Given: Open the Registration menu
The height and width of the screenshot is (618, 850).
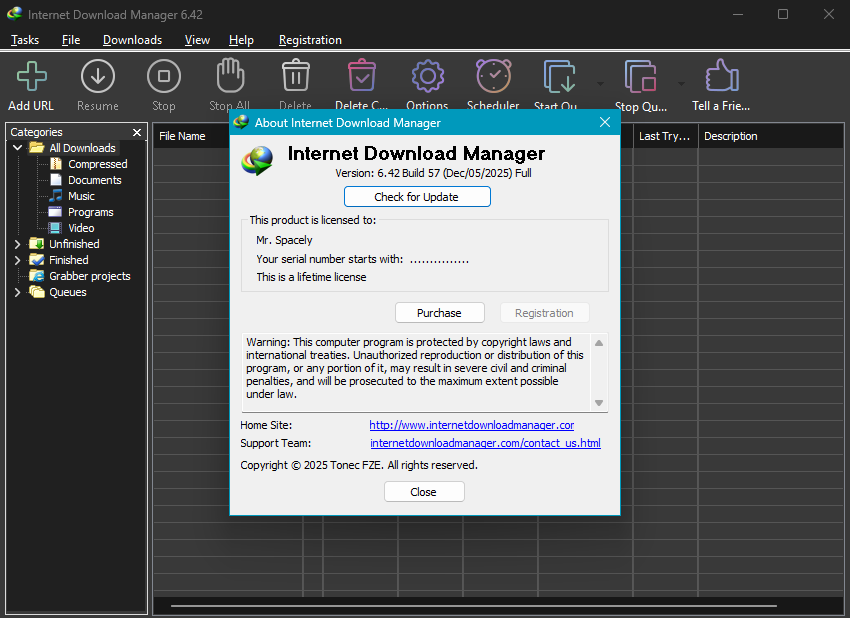Looking at the screenshot, I should [310, 40].
